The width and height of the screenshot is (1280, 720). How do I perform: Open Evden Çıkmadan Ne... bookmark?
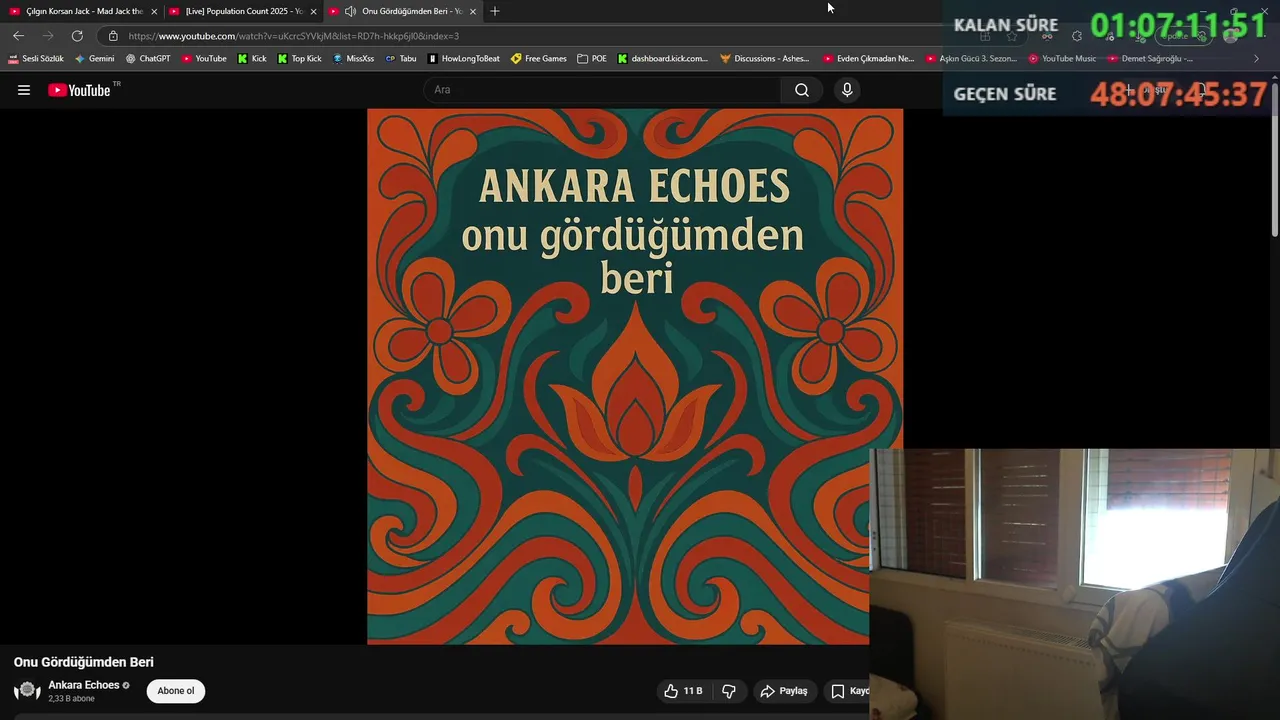tap(869, 59)
